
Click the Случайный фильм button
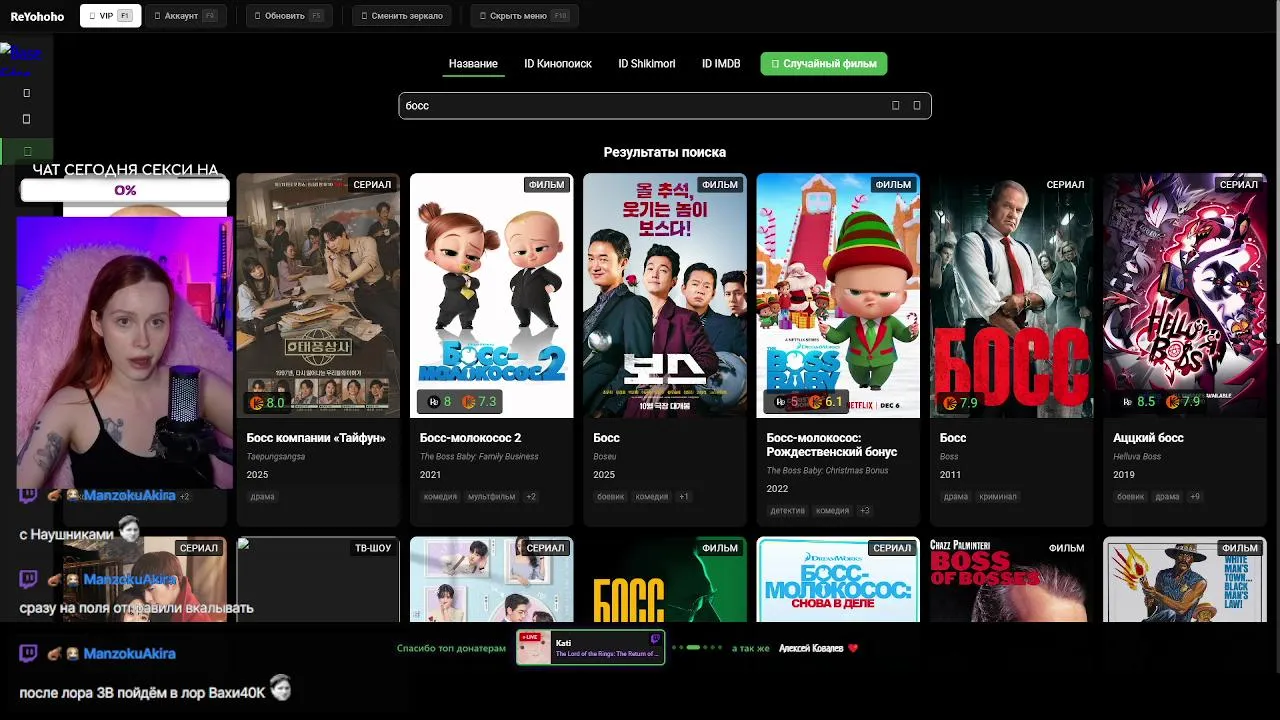pyautogui.click(x=823, y=64)
